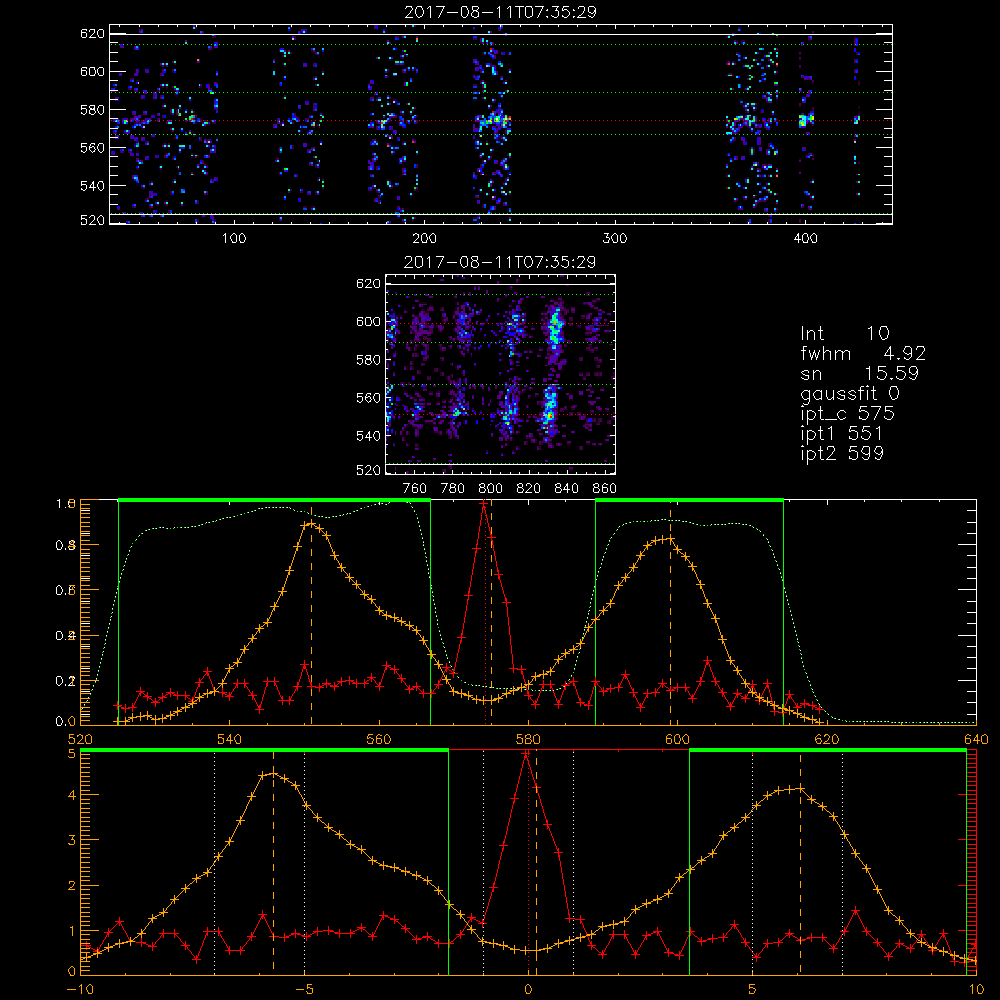The height and width of the screenshot is (1000, 1000).
Task: Select the 'sn 15.59' readout line
Action: (859, 373)
